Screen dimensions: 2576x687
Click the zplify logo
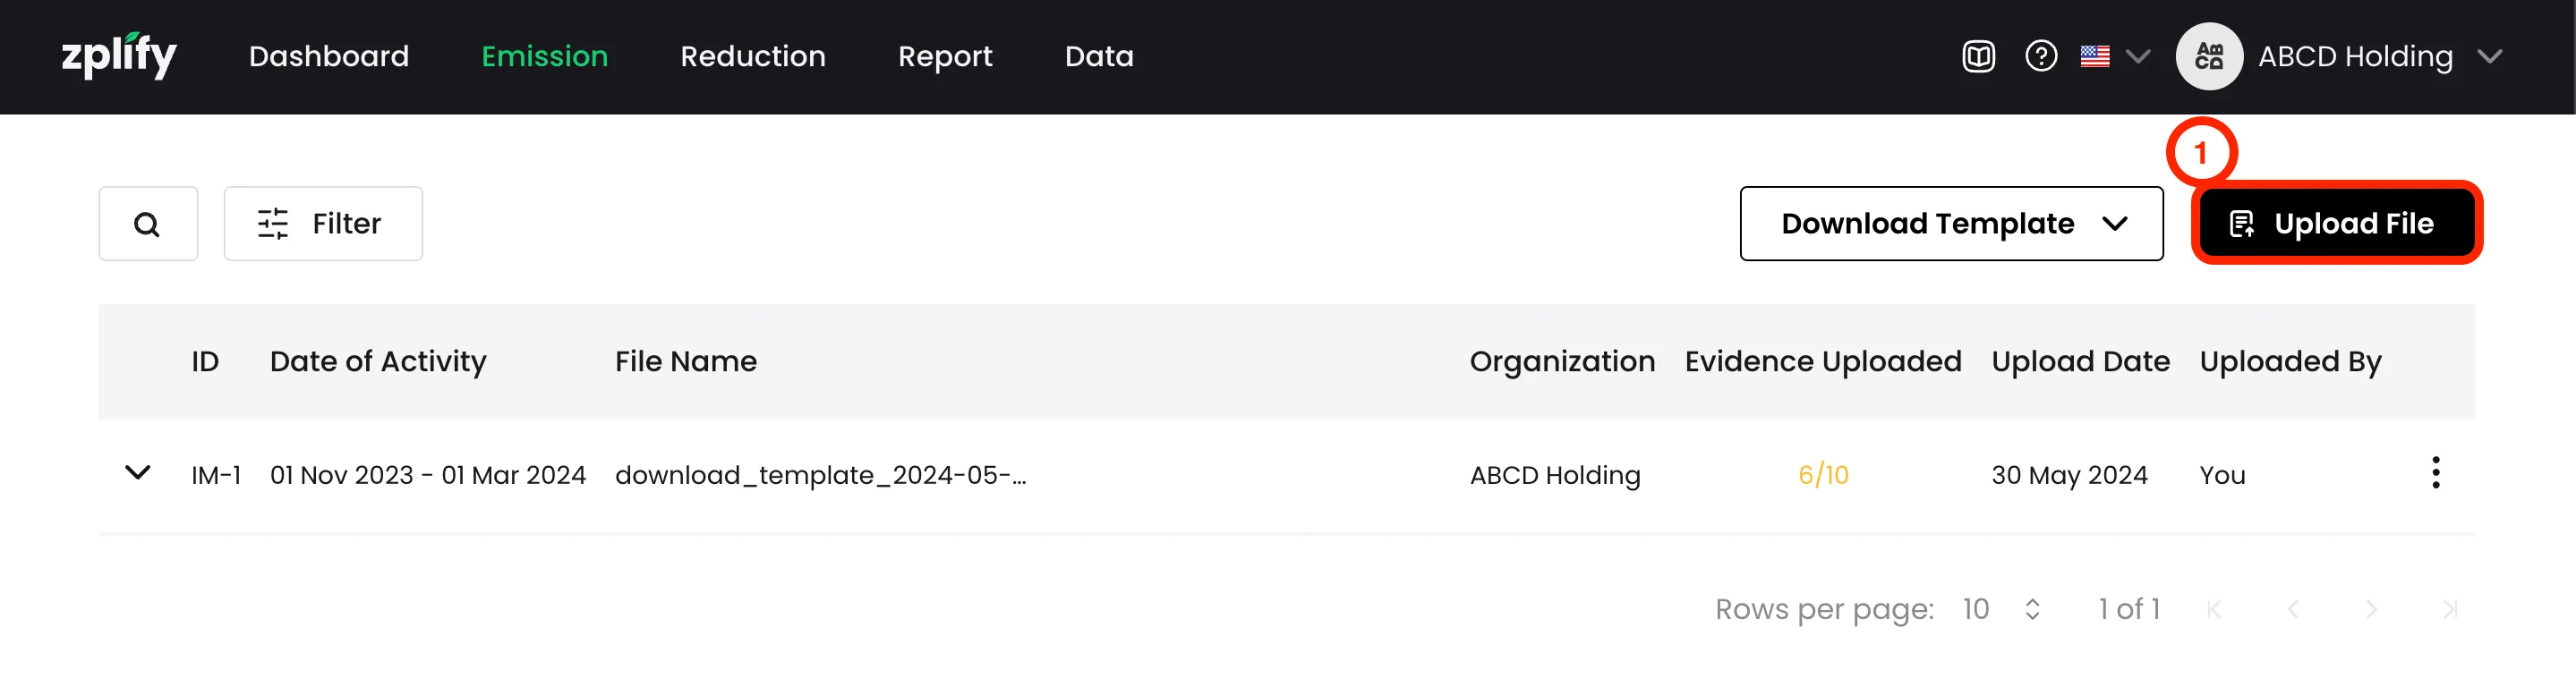[118, 56]
